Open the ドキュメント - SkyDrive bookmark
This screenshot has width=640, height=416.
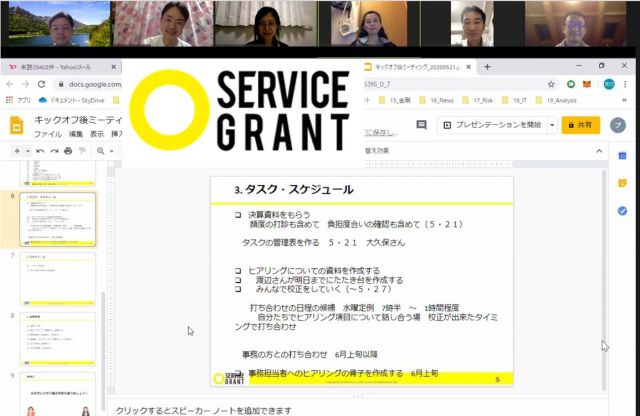[71, 100]
